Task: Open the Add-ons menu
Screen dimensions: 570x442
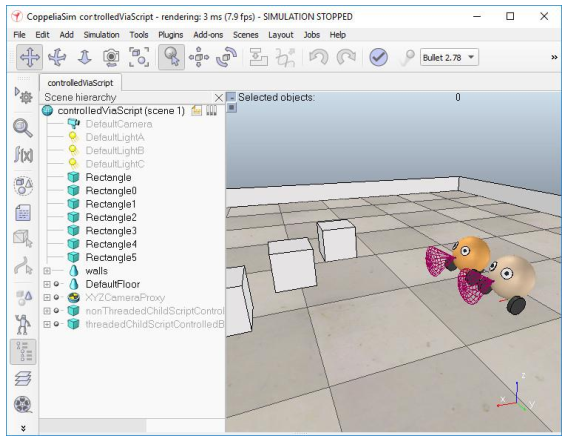Action: (208, 35)
